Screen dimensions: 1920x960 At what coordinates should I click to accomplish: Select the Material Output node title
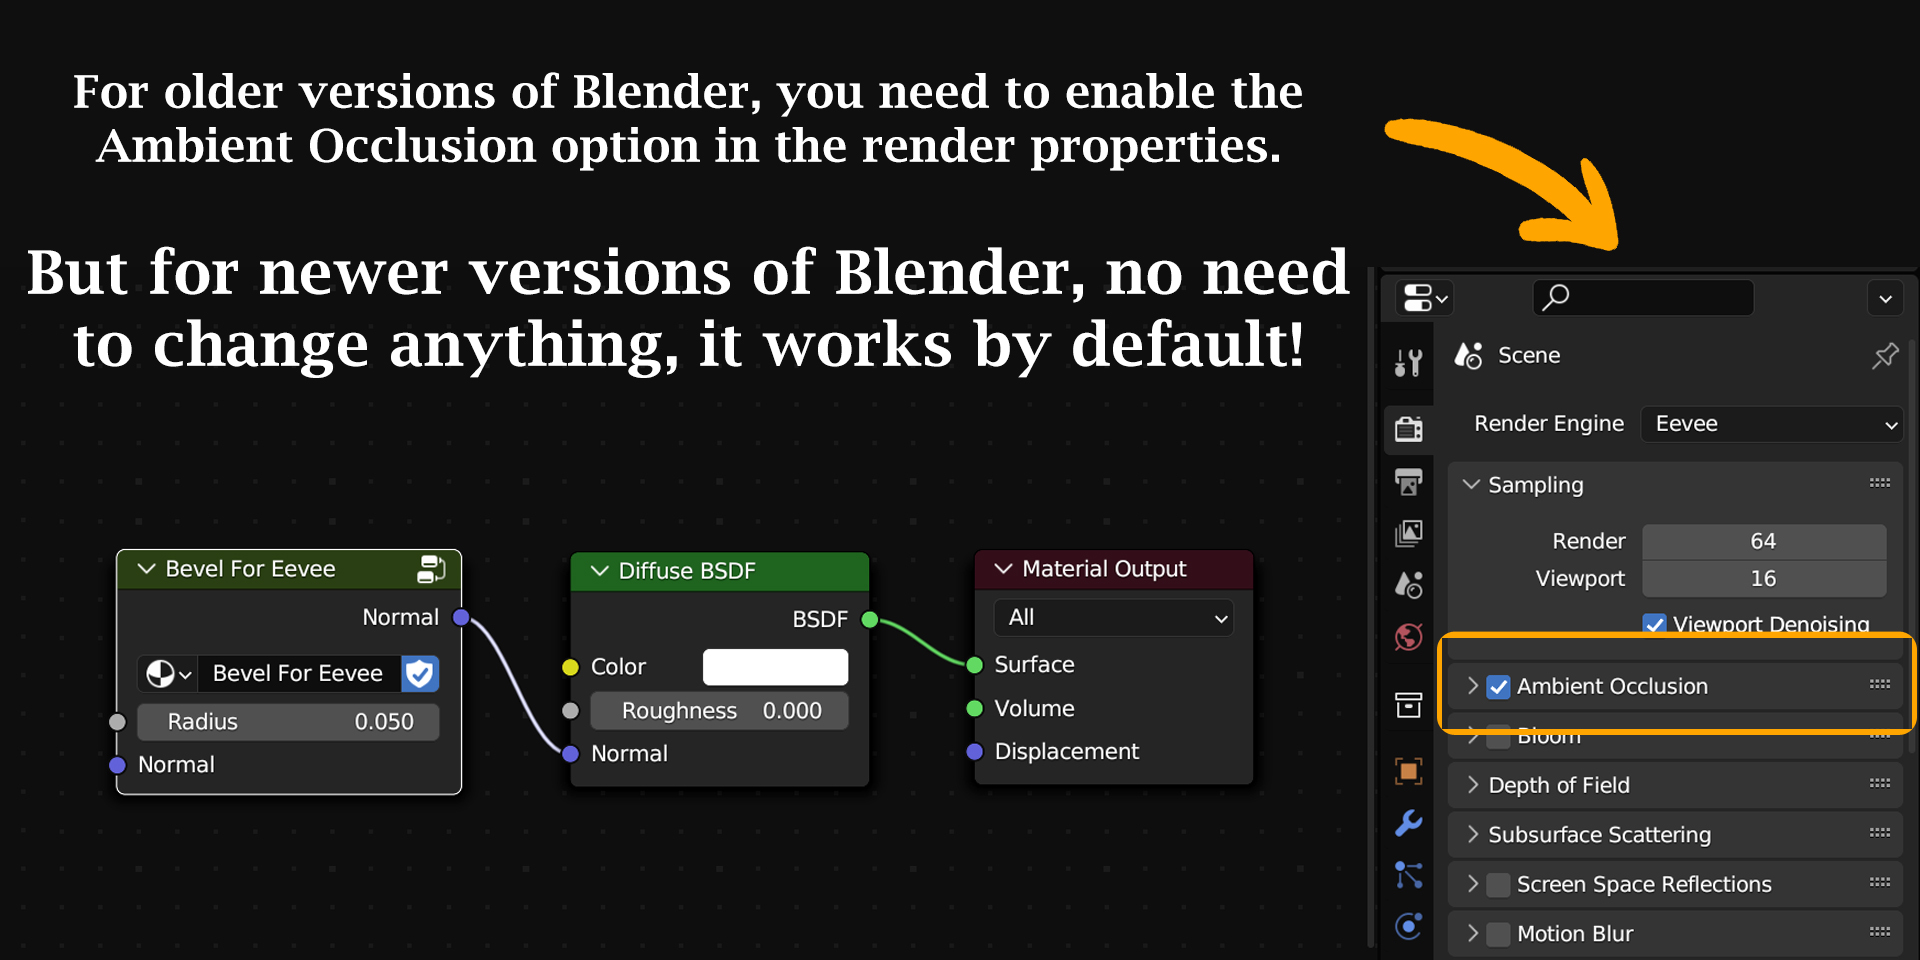pyautogui.click(x=1104, y=569)
